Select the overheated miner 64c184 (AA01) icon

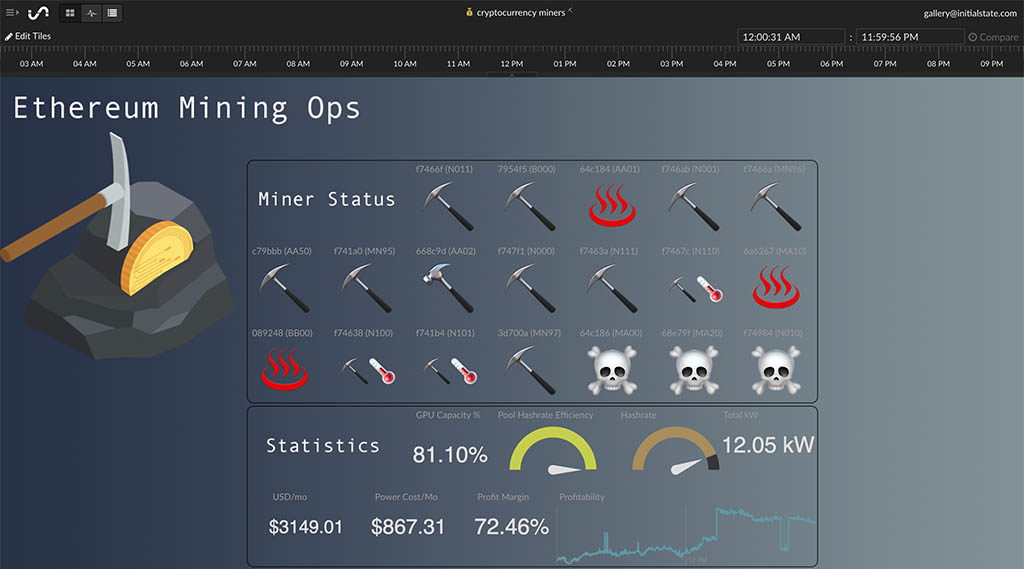point(609,206)
